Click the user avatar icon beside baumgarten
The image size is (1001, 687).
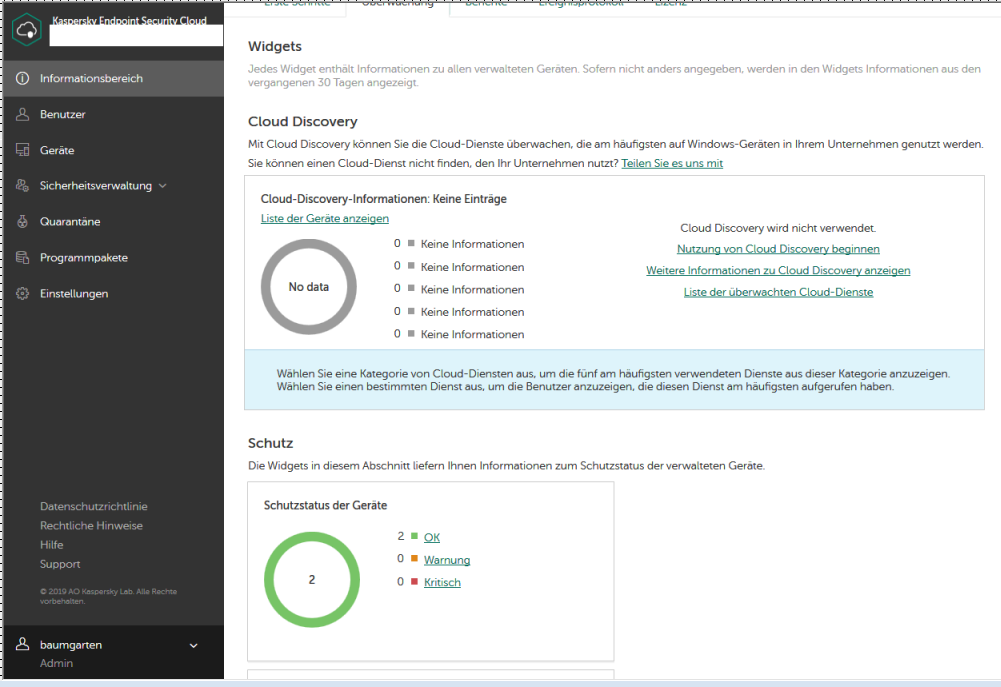(x=22, y=644)
